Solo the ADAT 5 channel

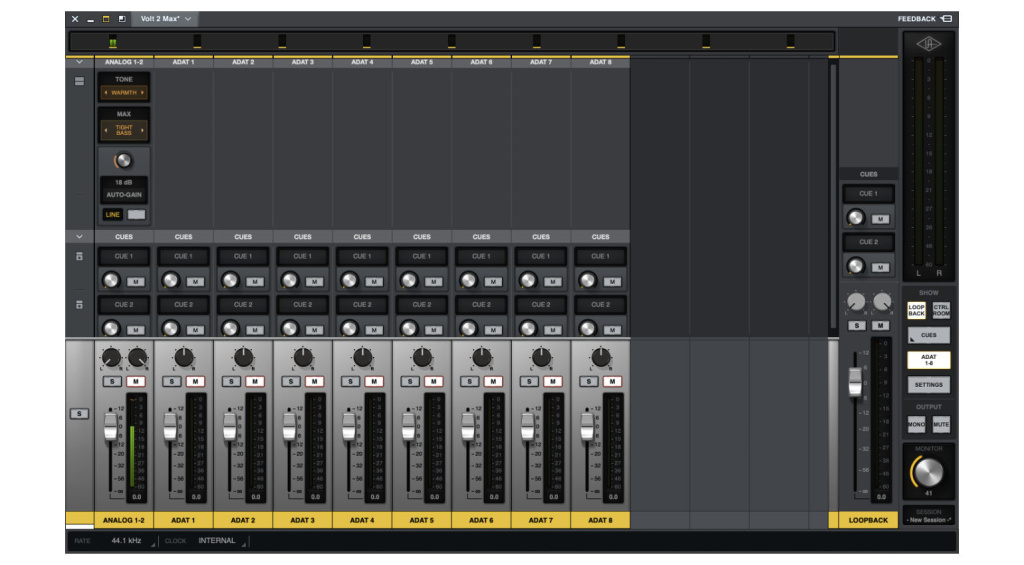tap(410, 381)
